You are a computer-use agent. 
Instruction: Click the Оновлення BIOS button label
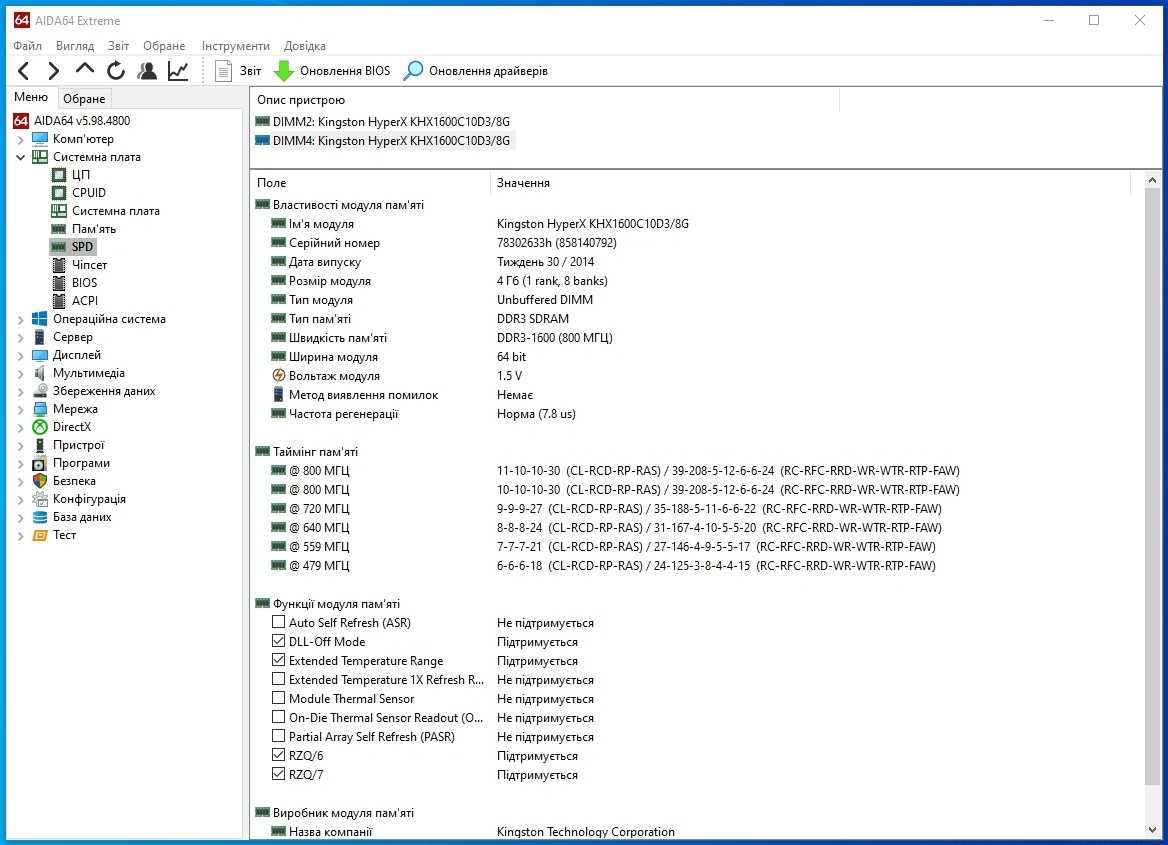tap(345, 71)
